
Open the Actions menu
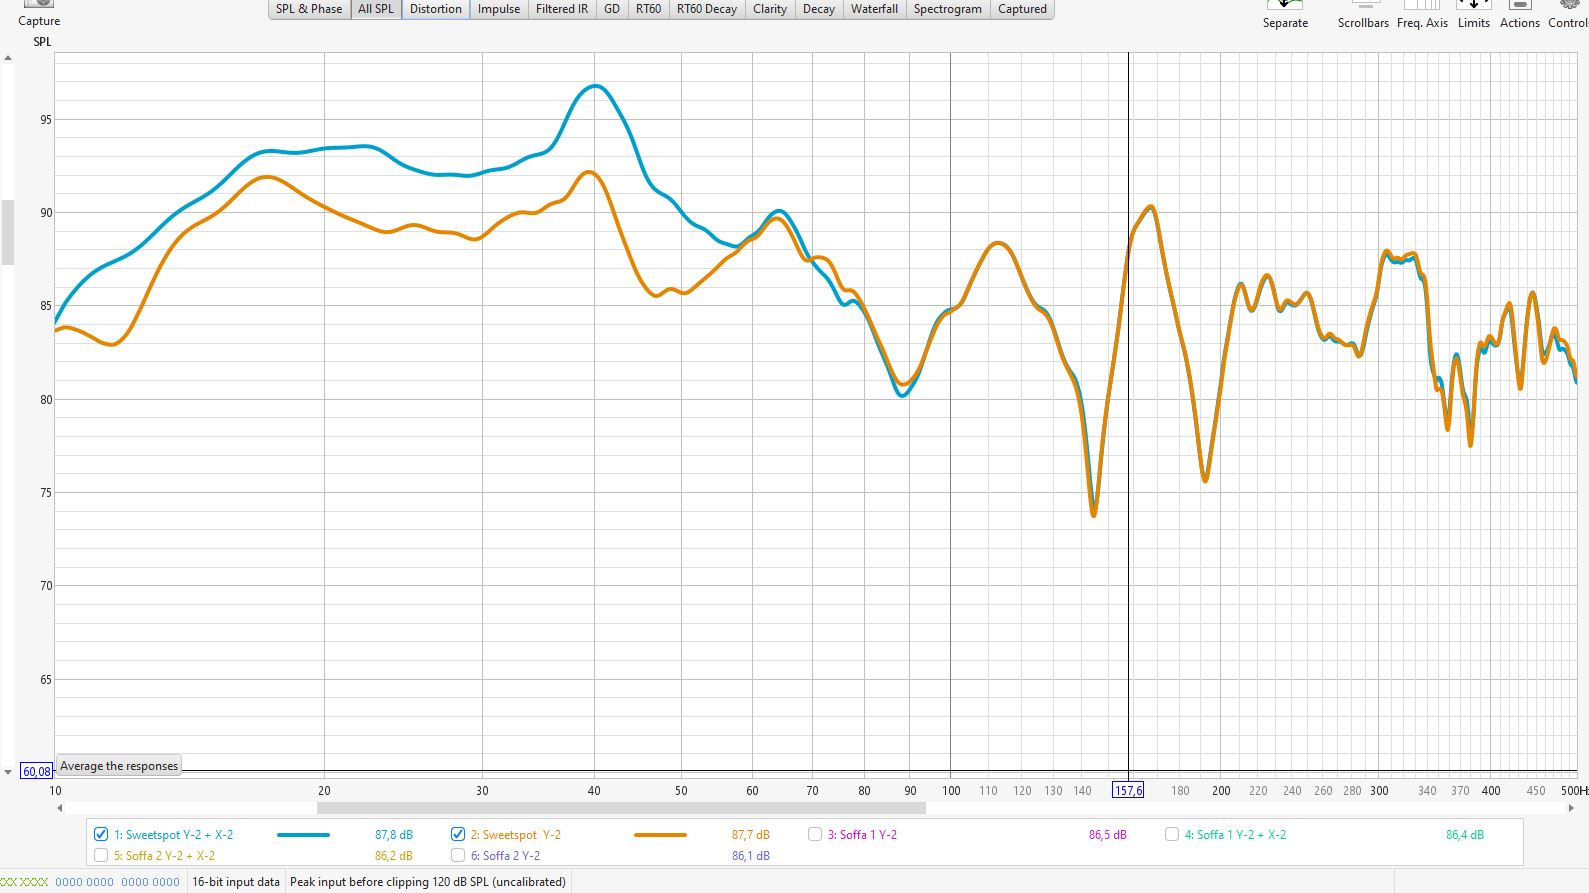coord(1520,14)
